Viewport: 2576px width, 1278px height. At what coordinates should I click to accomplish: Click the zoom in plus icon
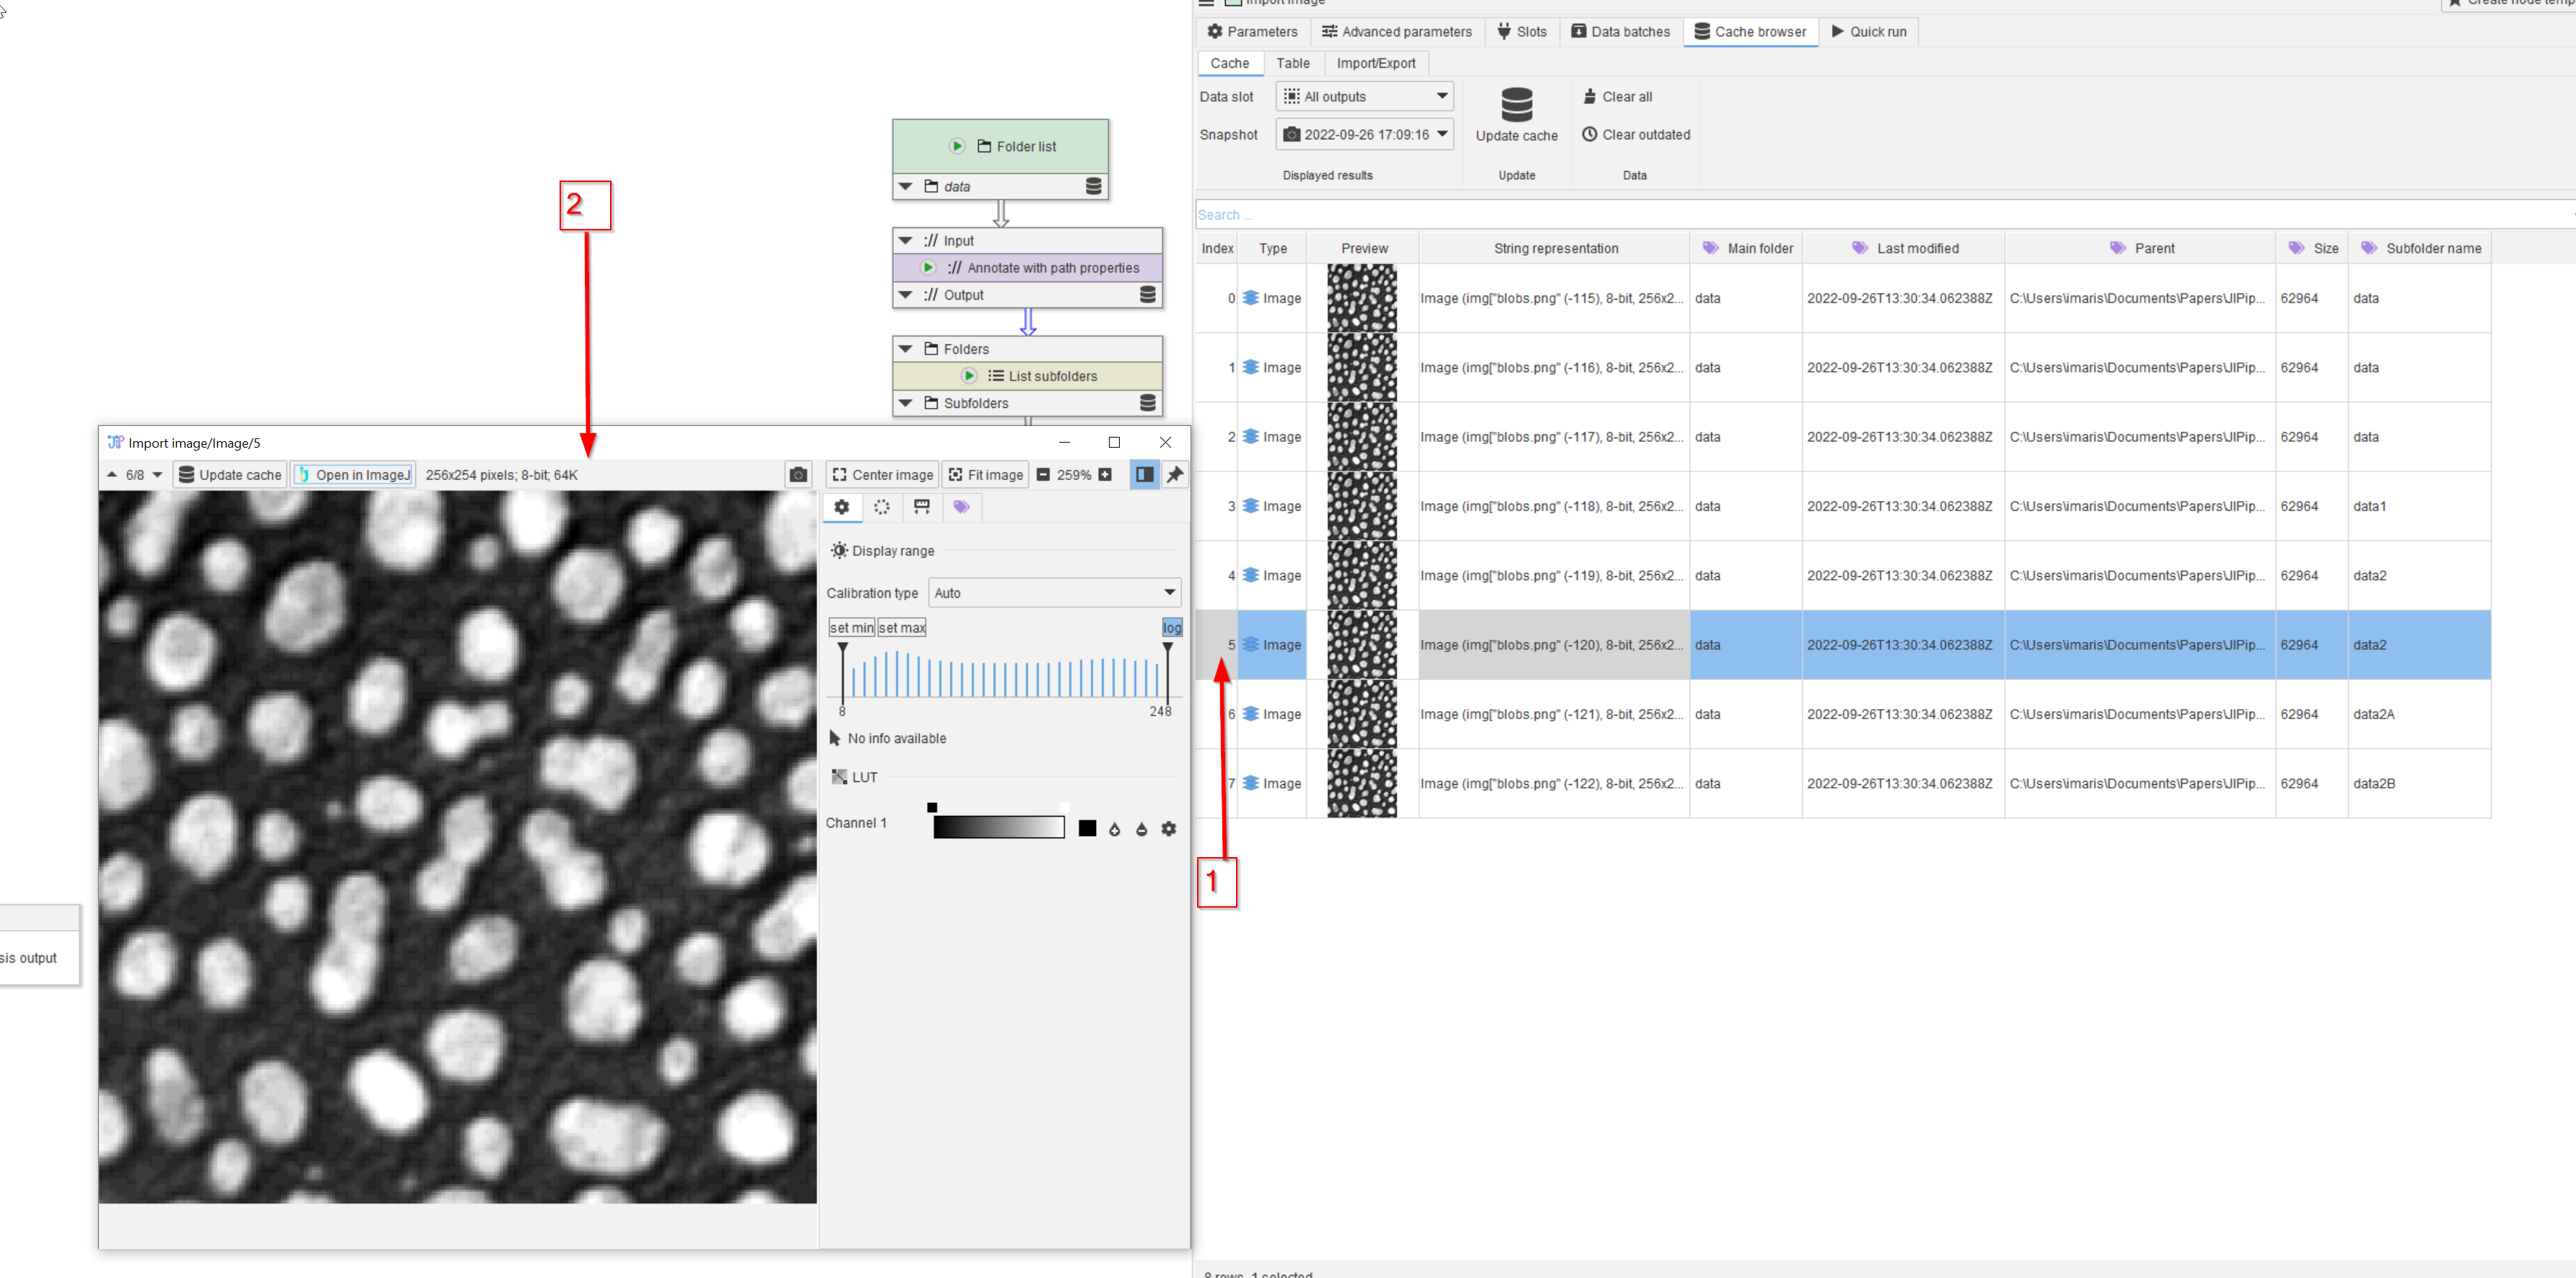(1105, 475)
